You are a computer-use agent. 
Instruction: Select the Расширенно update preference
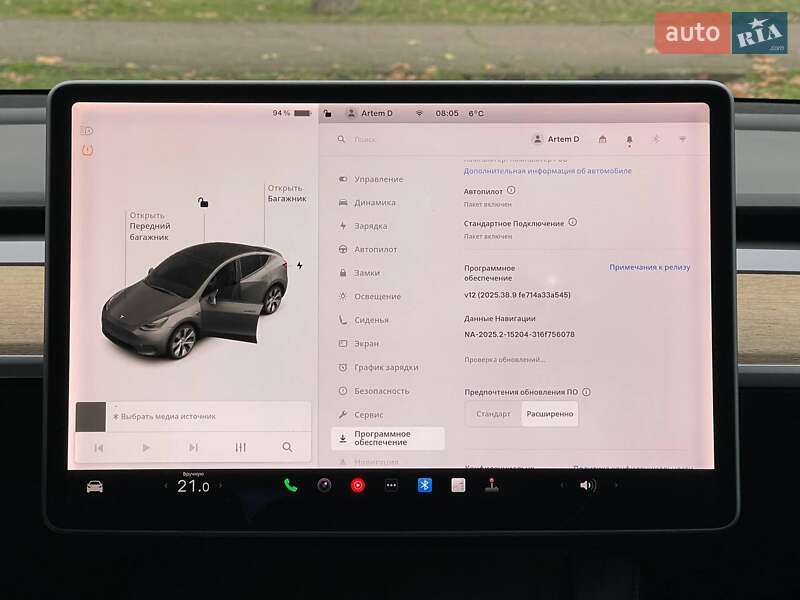(x=548, y=413)
